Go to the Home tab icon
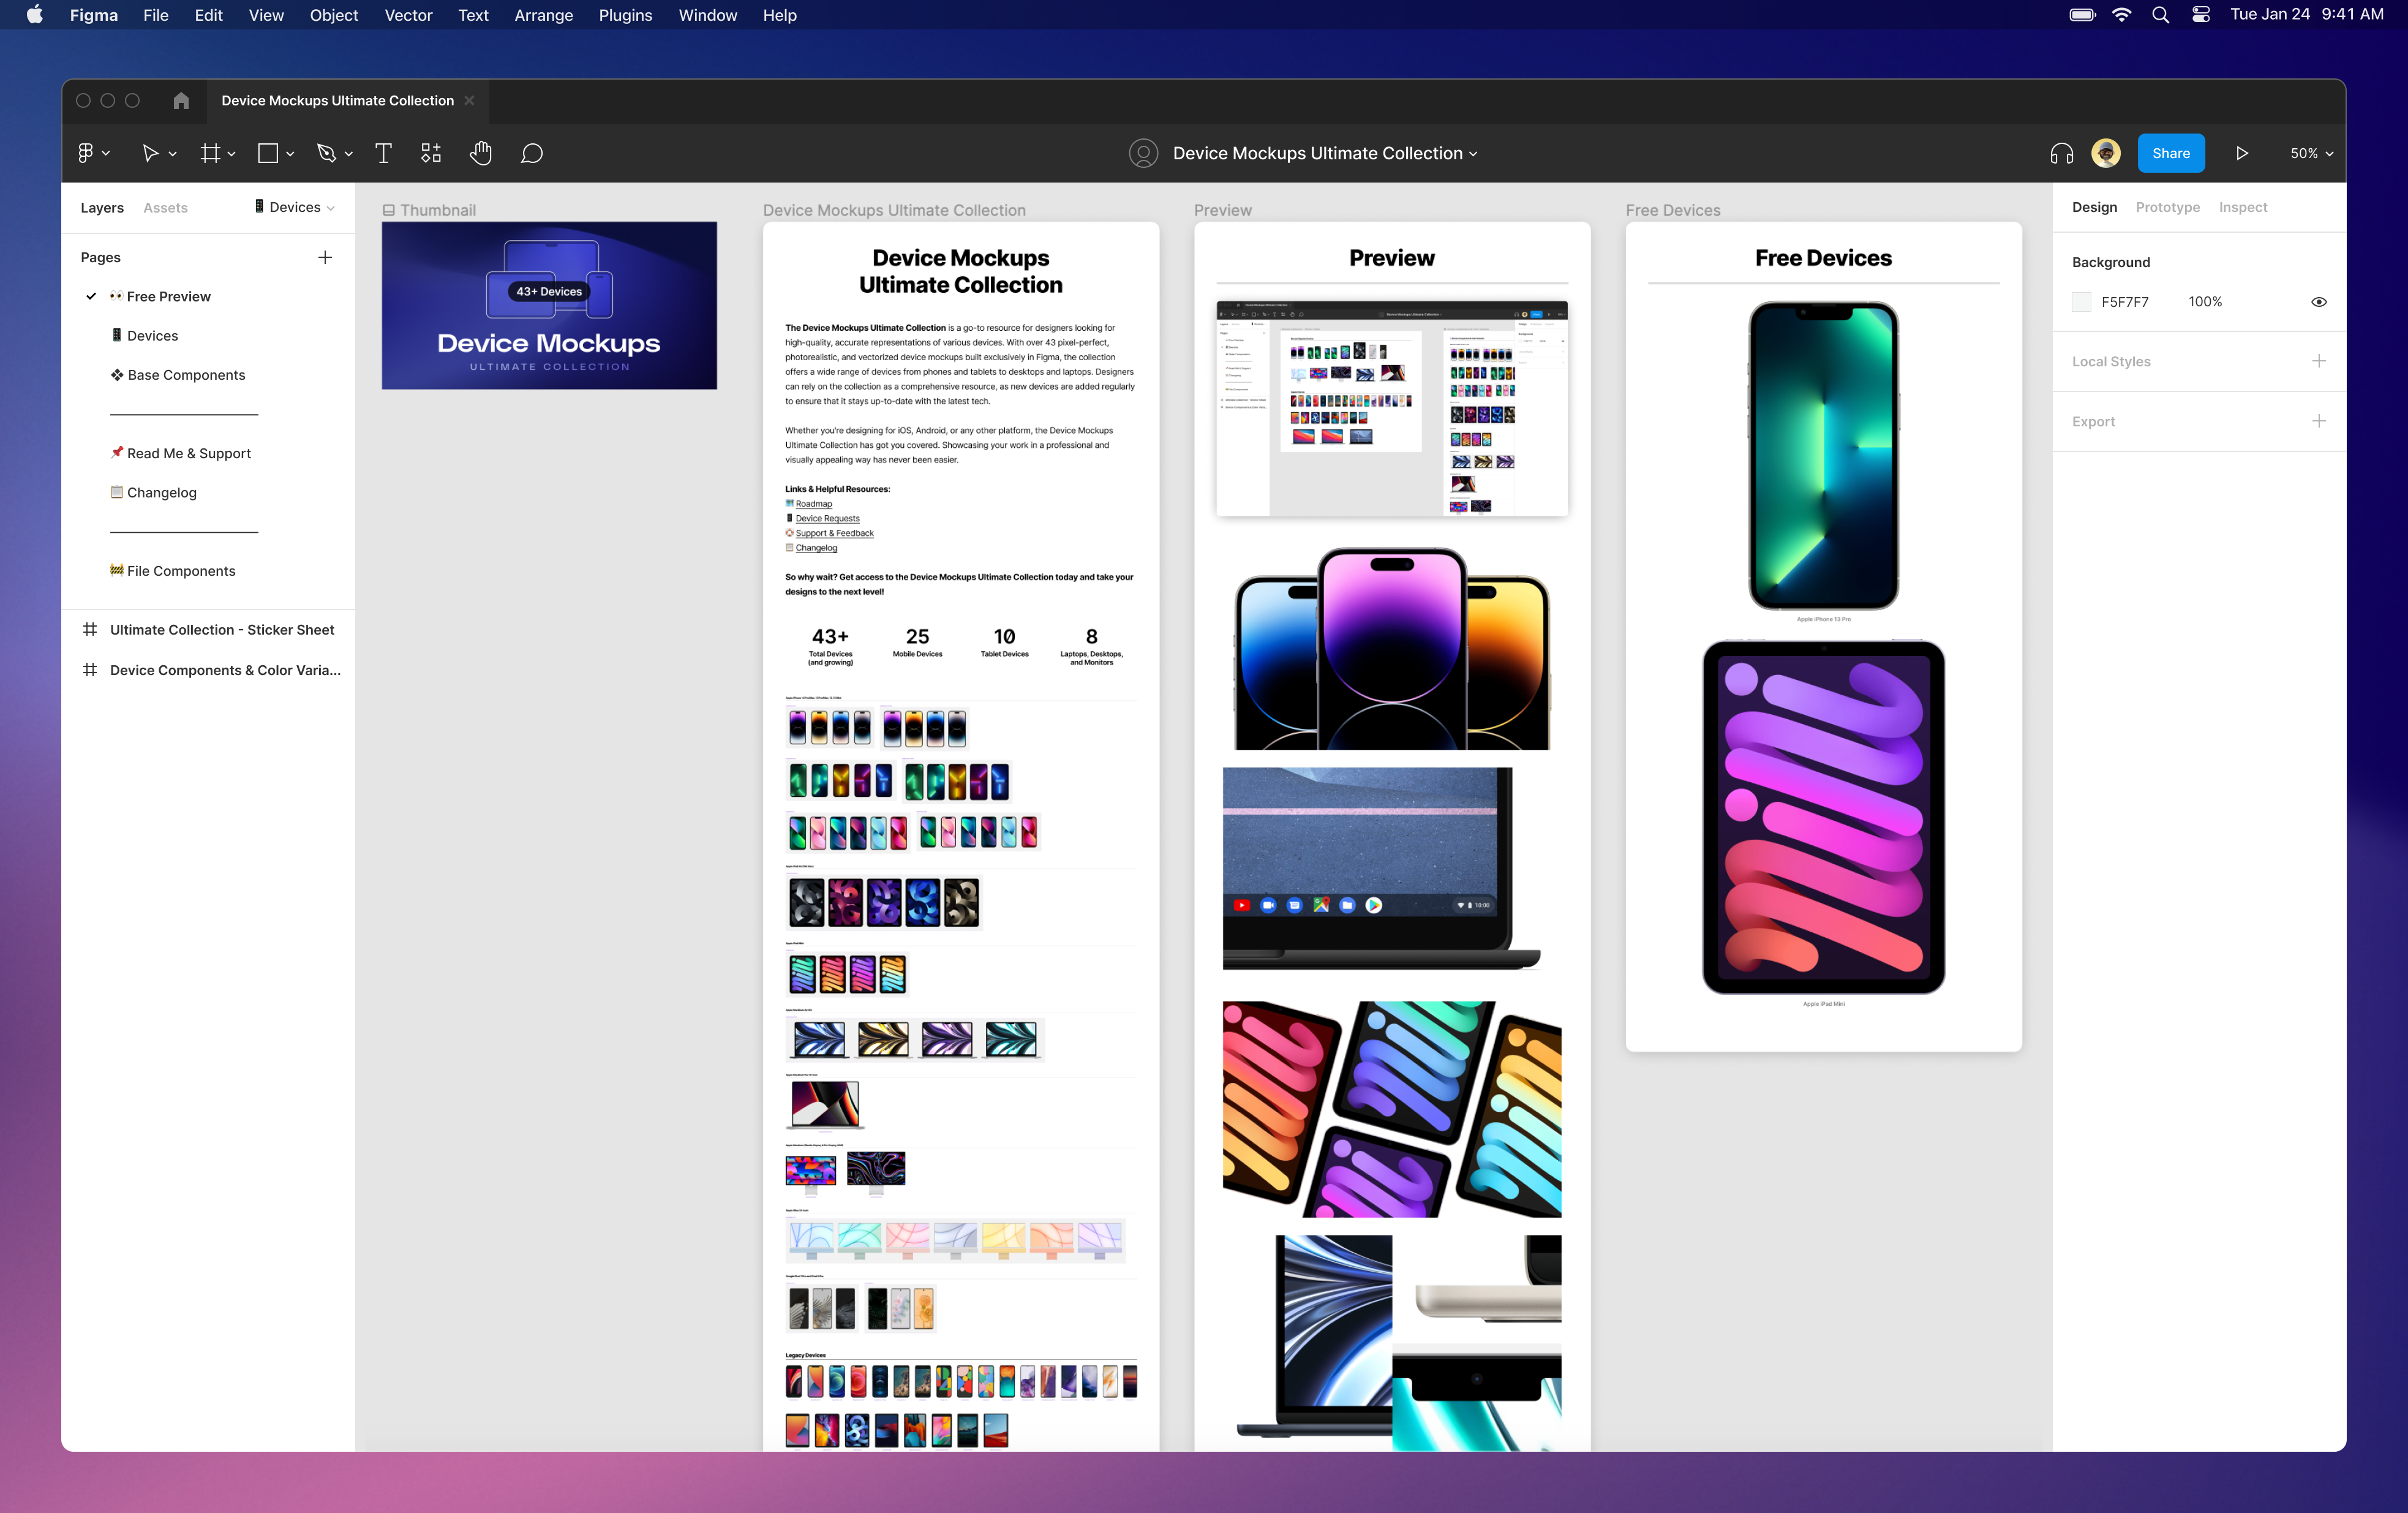2408x1513 pixels. (181, 101)
